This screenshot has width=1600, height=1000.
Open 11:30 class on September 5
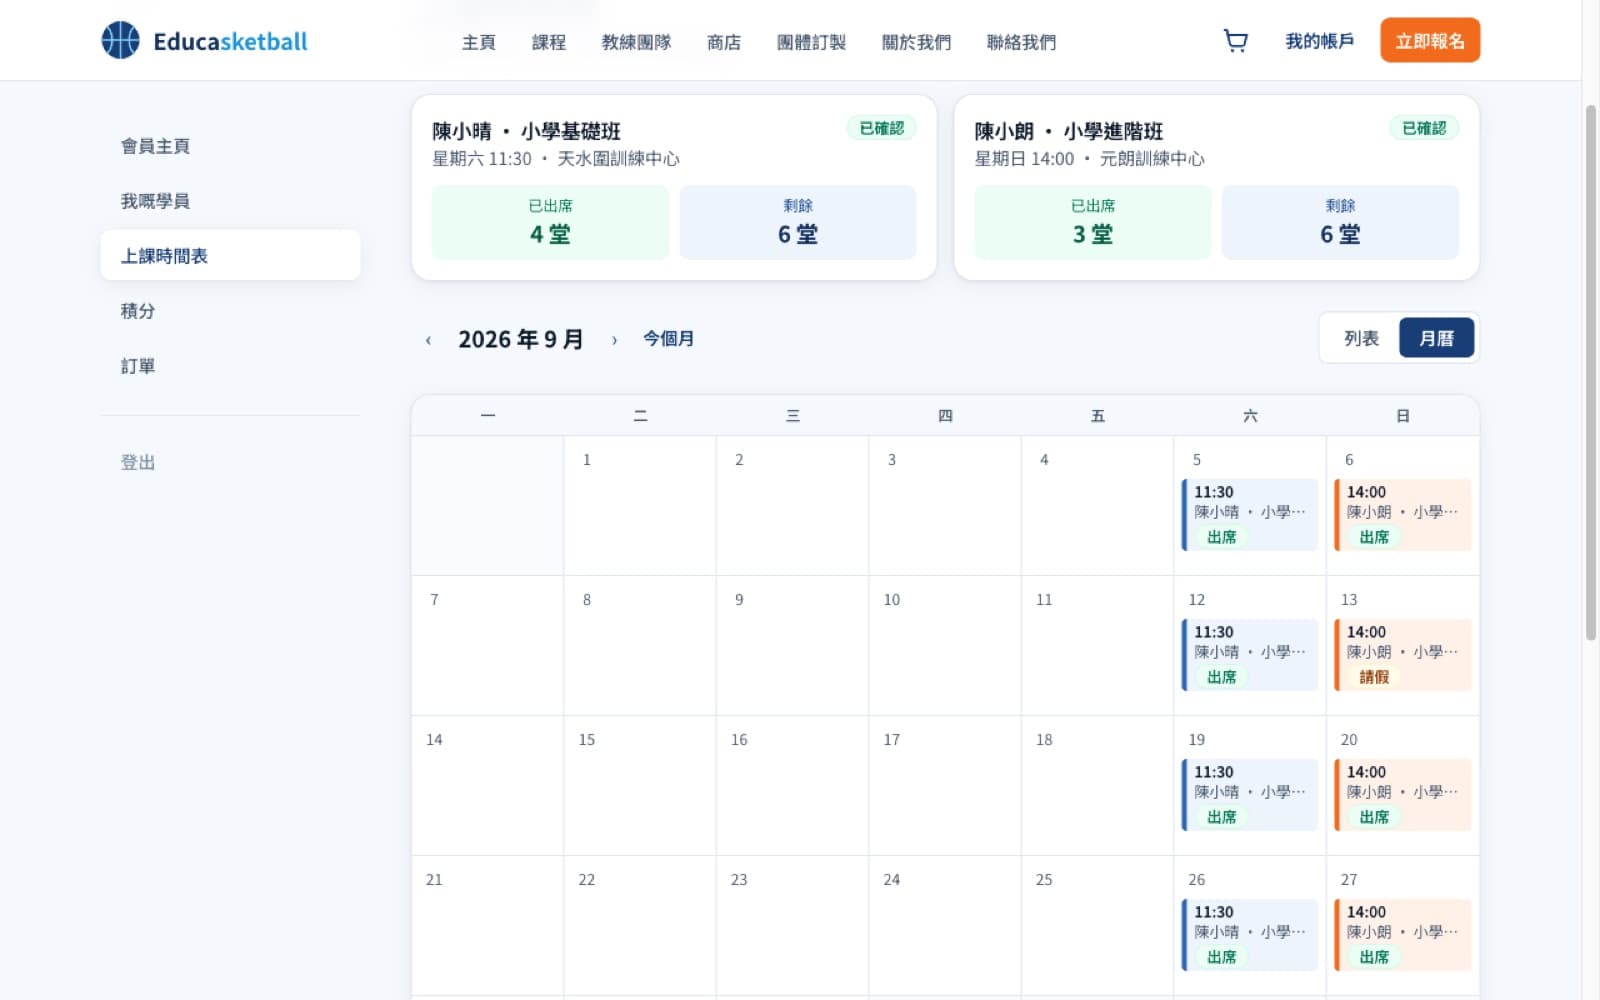(x=1250, y=515)
